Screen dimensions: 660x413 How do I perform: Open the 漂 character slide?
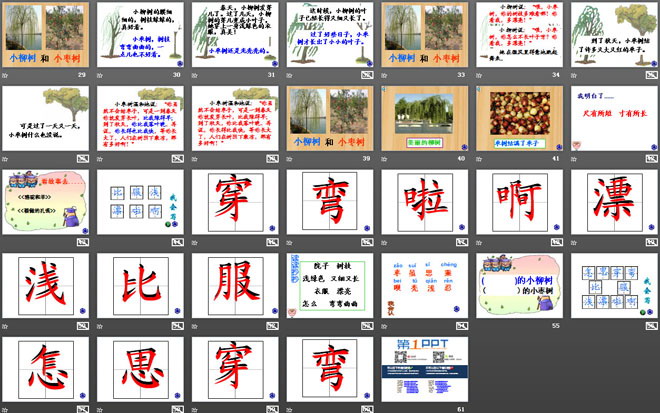pyautogui.click(x=614, y=202)
